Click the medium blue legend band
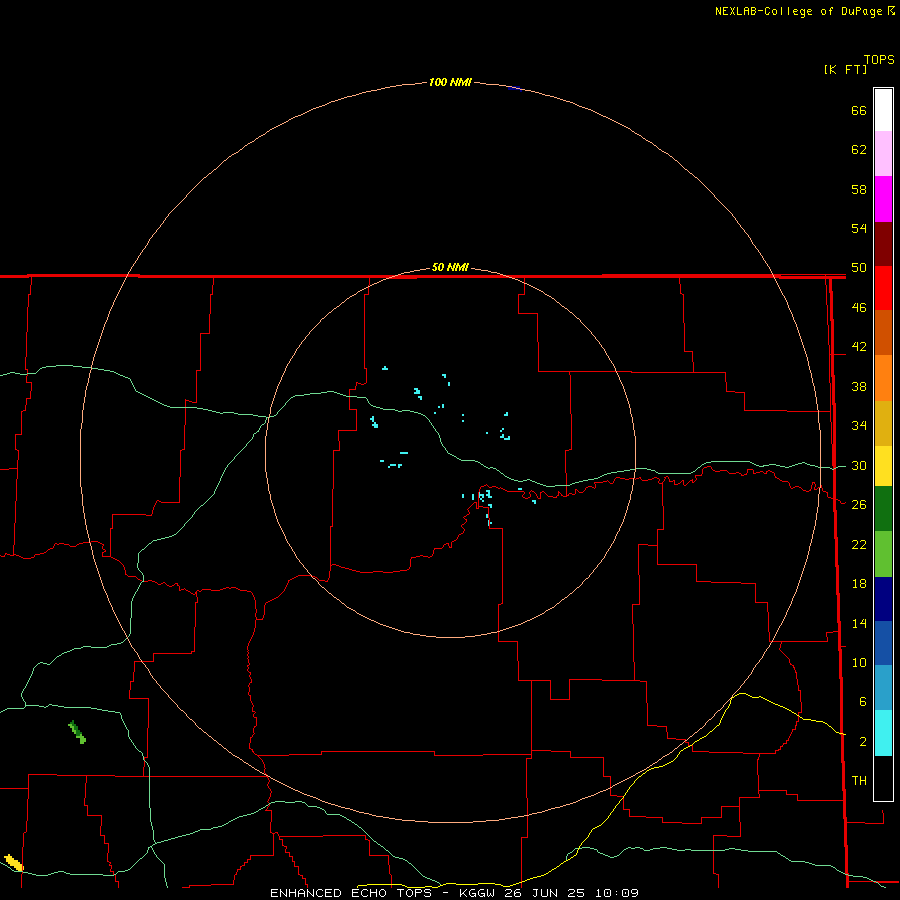 (x=883, y=643)
